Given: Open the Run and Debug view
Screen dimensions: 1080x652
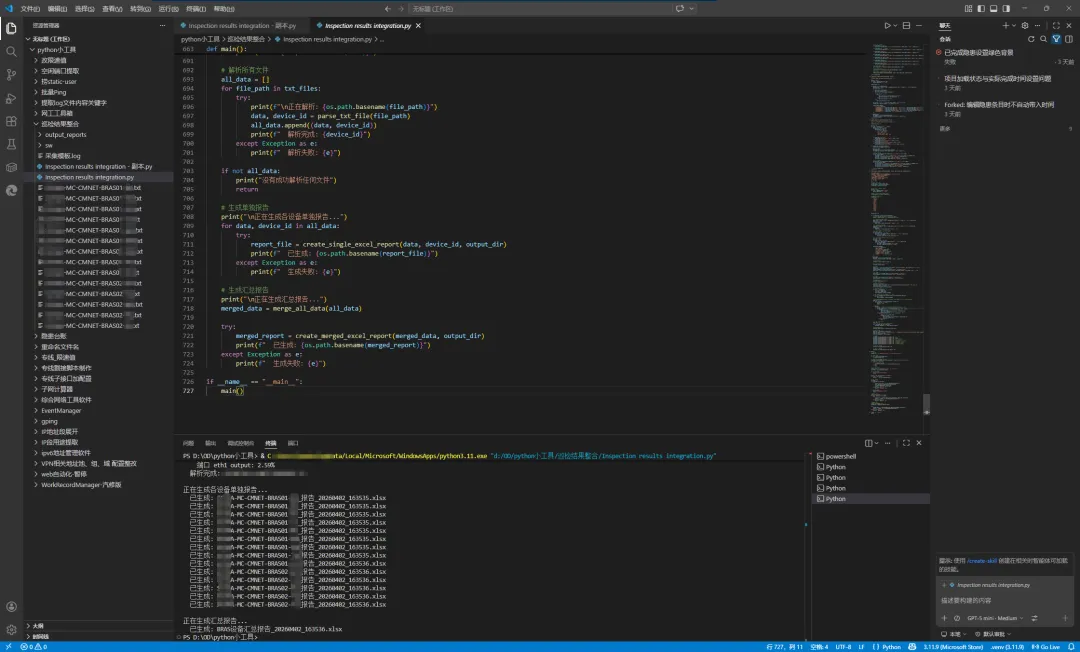Looking at the screenshot, I should pos(11,98).
